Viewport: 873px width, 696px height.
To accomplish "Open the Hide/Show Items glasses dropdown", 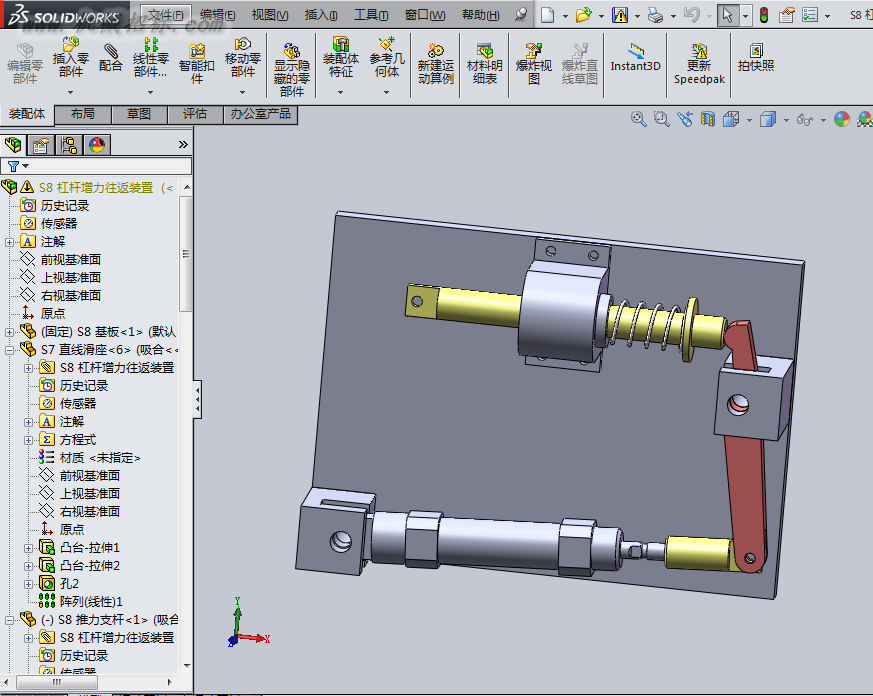I will pos(823,120).
